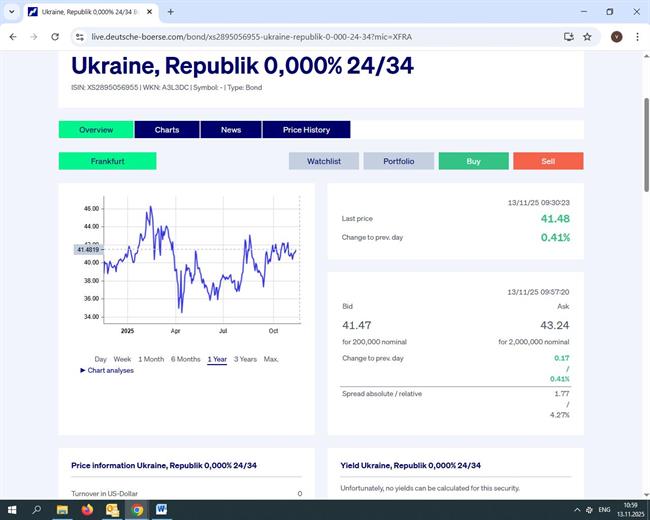Open Firefox from the taskbar

pyautogui.click(x=87, y=509)
